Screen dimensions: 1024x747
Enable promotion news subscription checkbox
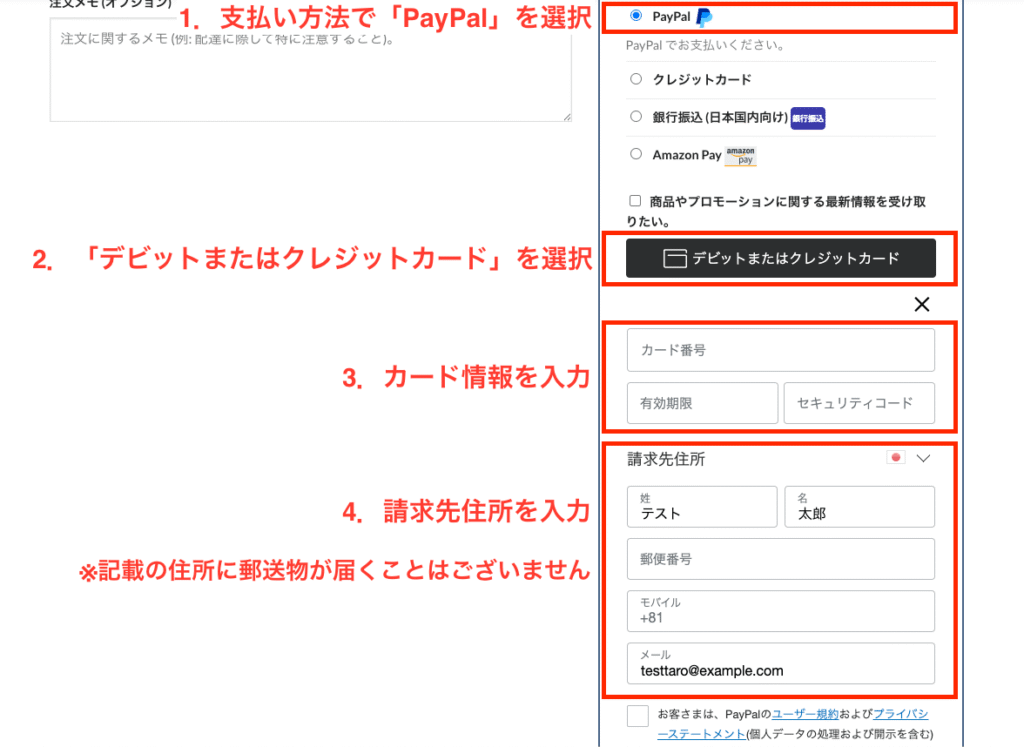(635, 201)
